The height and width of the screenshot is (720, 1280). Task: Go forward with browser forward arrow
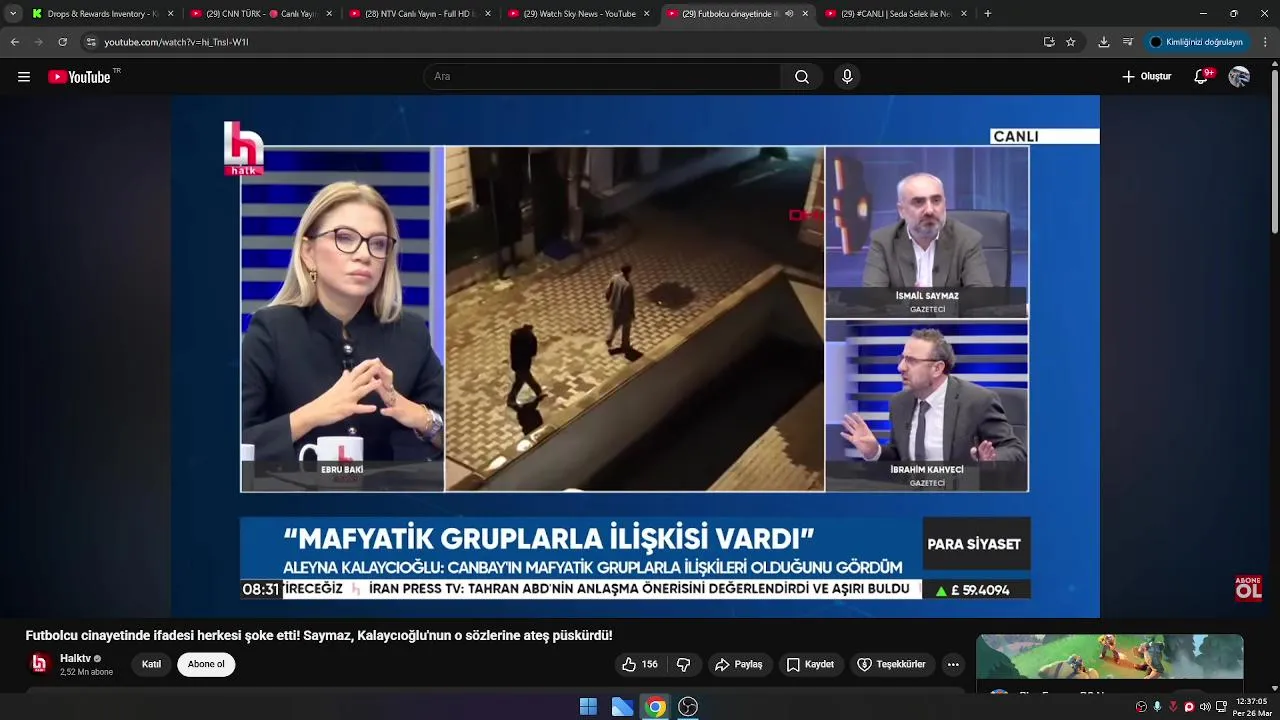click(x=38, y=42)
